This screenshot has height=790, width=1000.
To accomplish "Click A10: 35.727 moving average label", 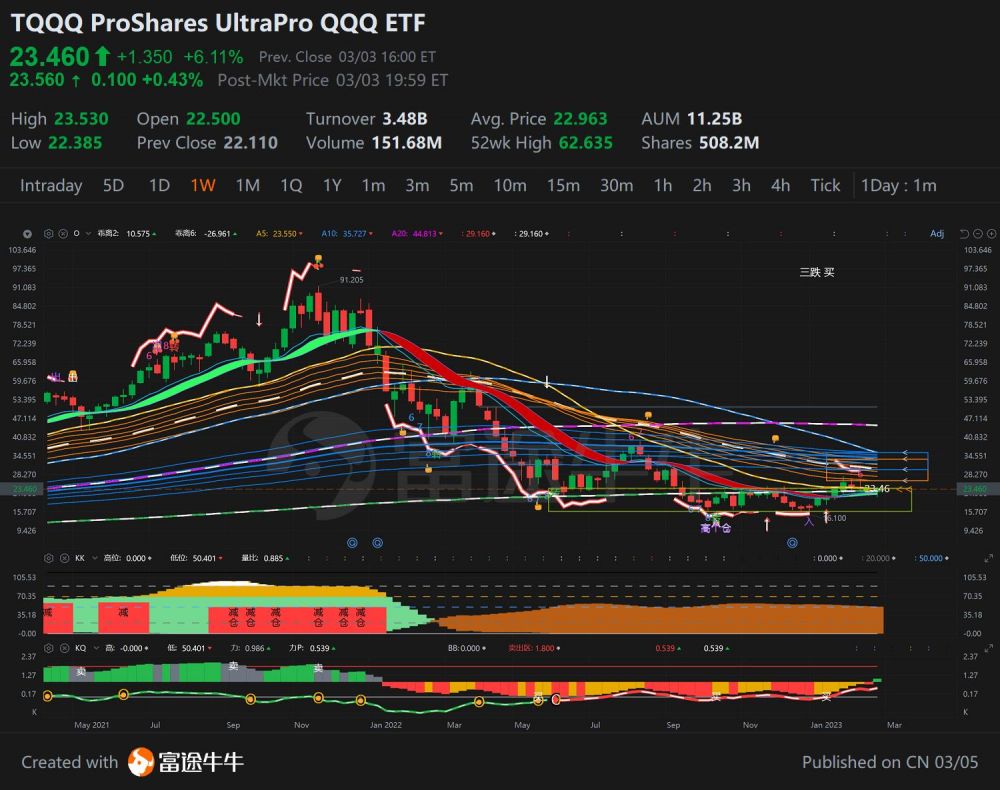I will 347,234.
